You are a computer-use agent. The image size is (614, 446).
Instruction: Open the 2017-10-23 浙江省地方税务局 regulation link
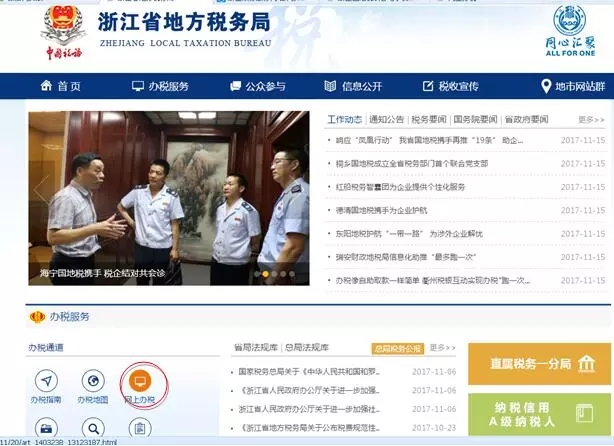tap(309, 428)
